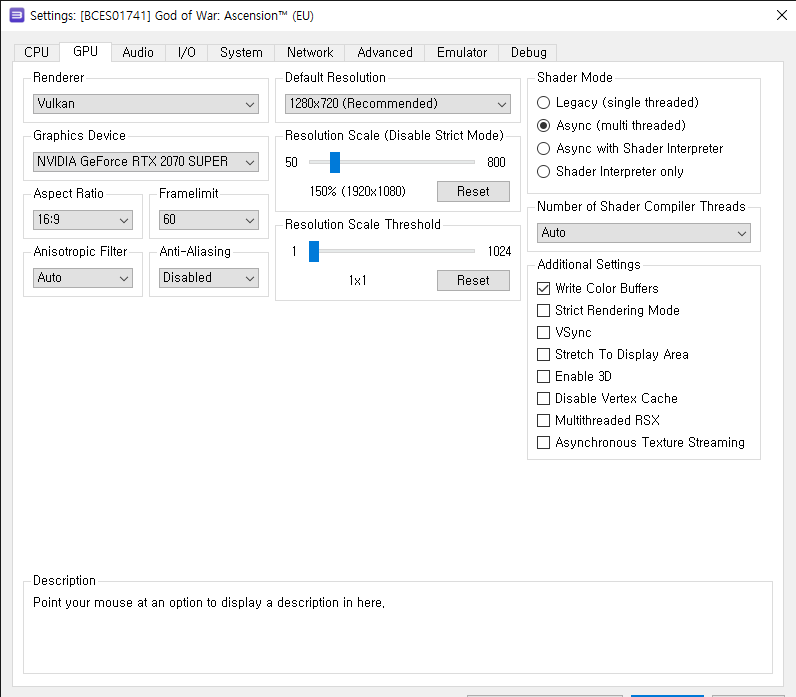Click the Resolution Scale Threshold slider handle

coord(314,251)
